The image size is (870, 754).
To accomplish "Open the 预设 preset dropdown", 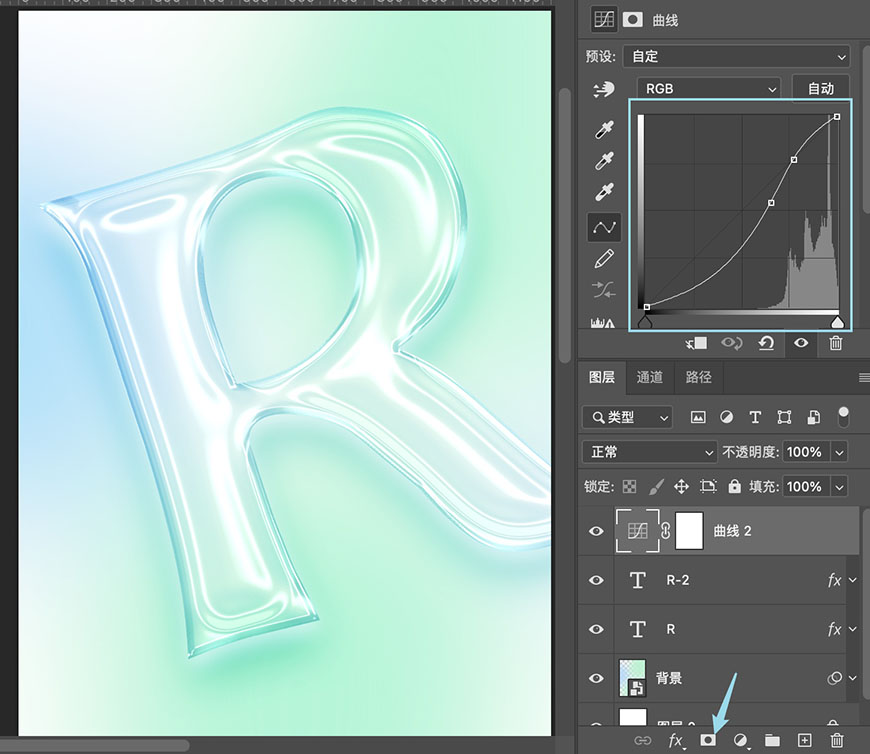I will pyautogui.click(x=736, y=57).
